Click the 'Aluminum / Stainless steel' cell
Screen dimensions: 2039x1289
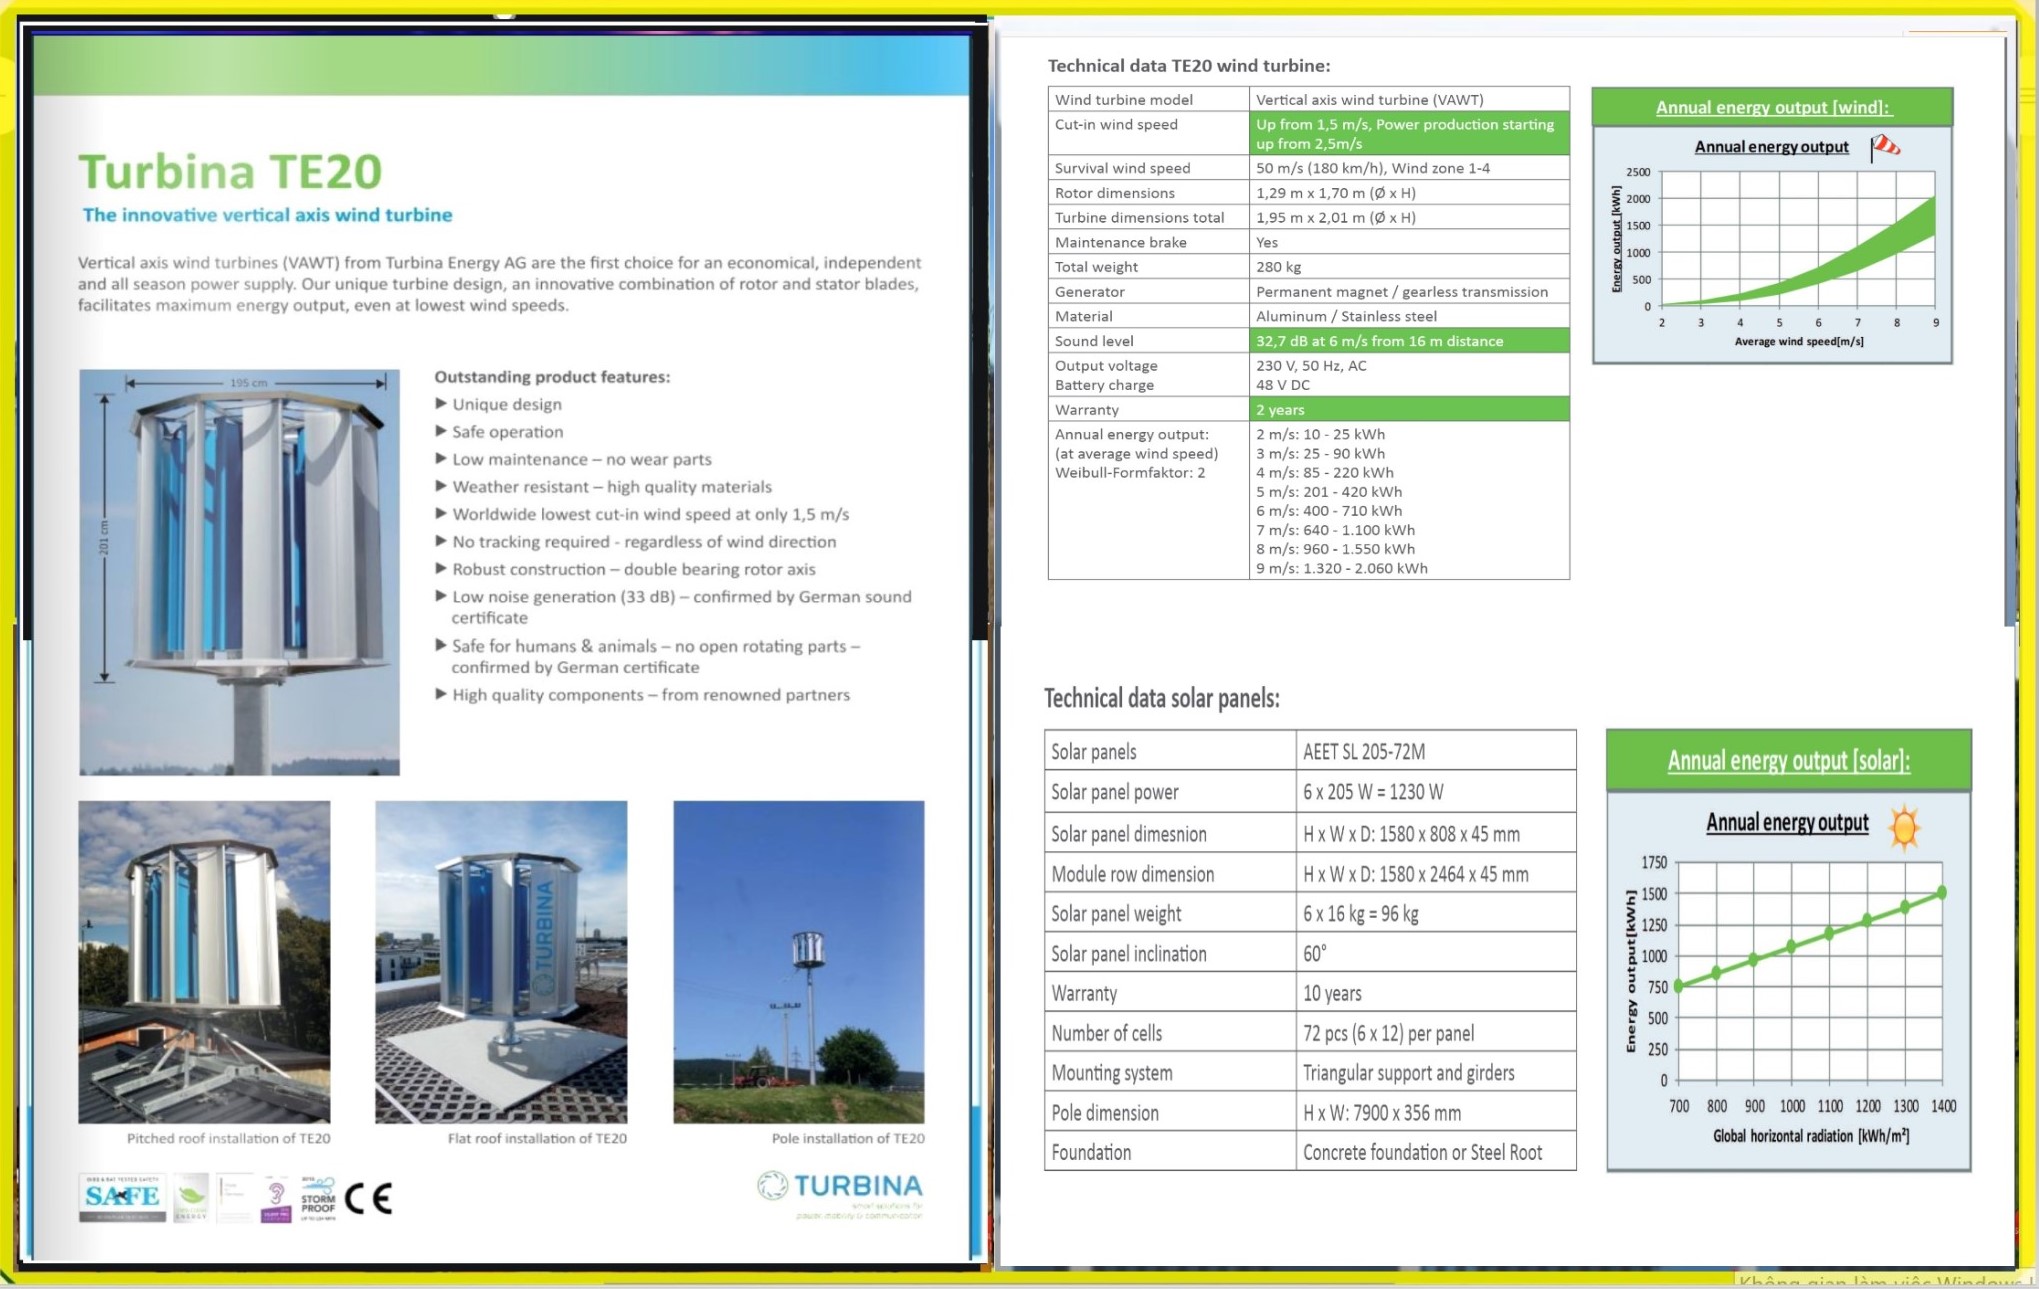point(1409,316)
